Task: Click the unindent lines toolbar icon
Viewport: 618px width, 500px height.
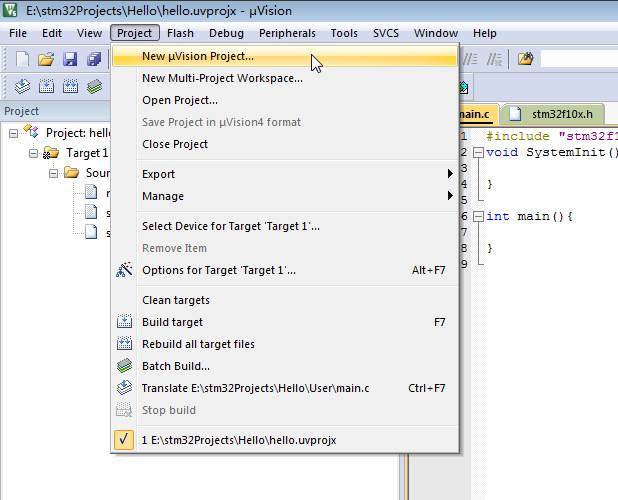Action: 494,59
